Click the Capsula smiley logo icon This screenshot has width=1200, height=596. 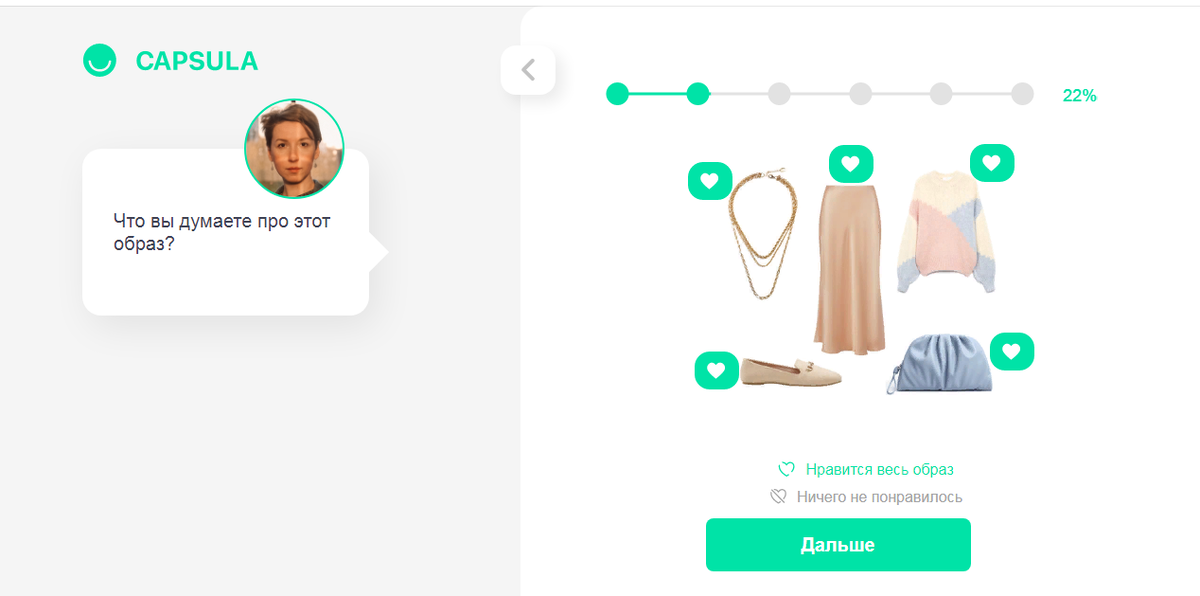tap(99, 61)
